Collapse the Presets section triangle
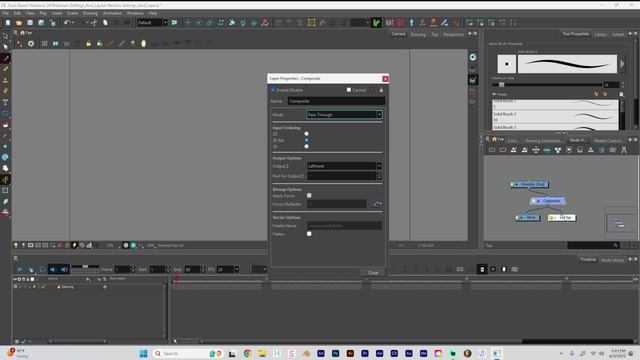640x360 pixels. click(494, 94)
